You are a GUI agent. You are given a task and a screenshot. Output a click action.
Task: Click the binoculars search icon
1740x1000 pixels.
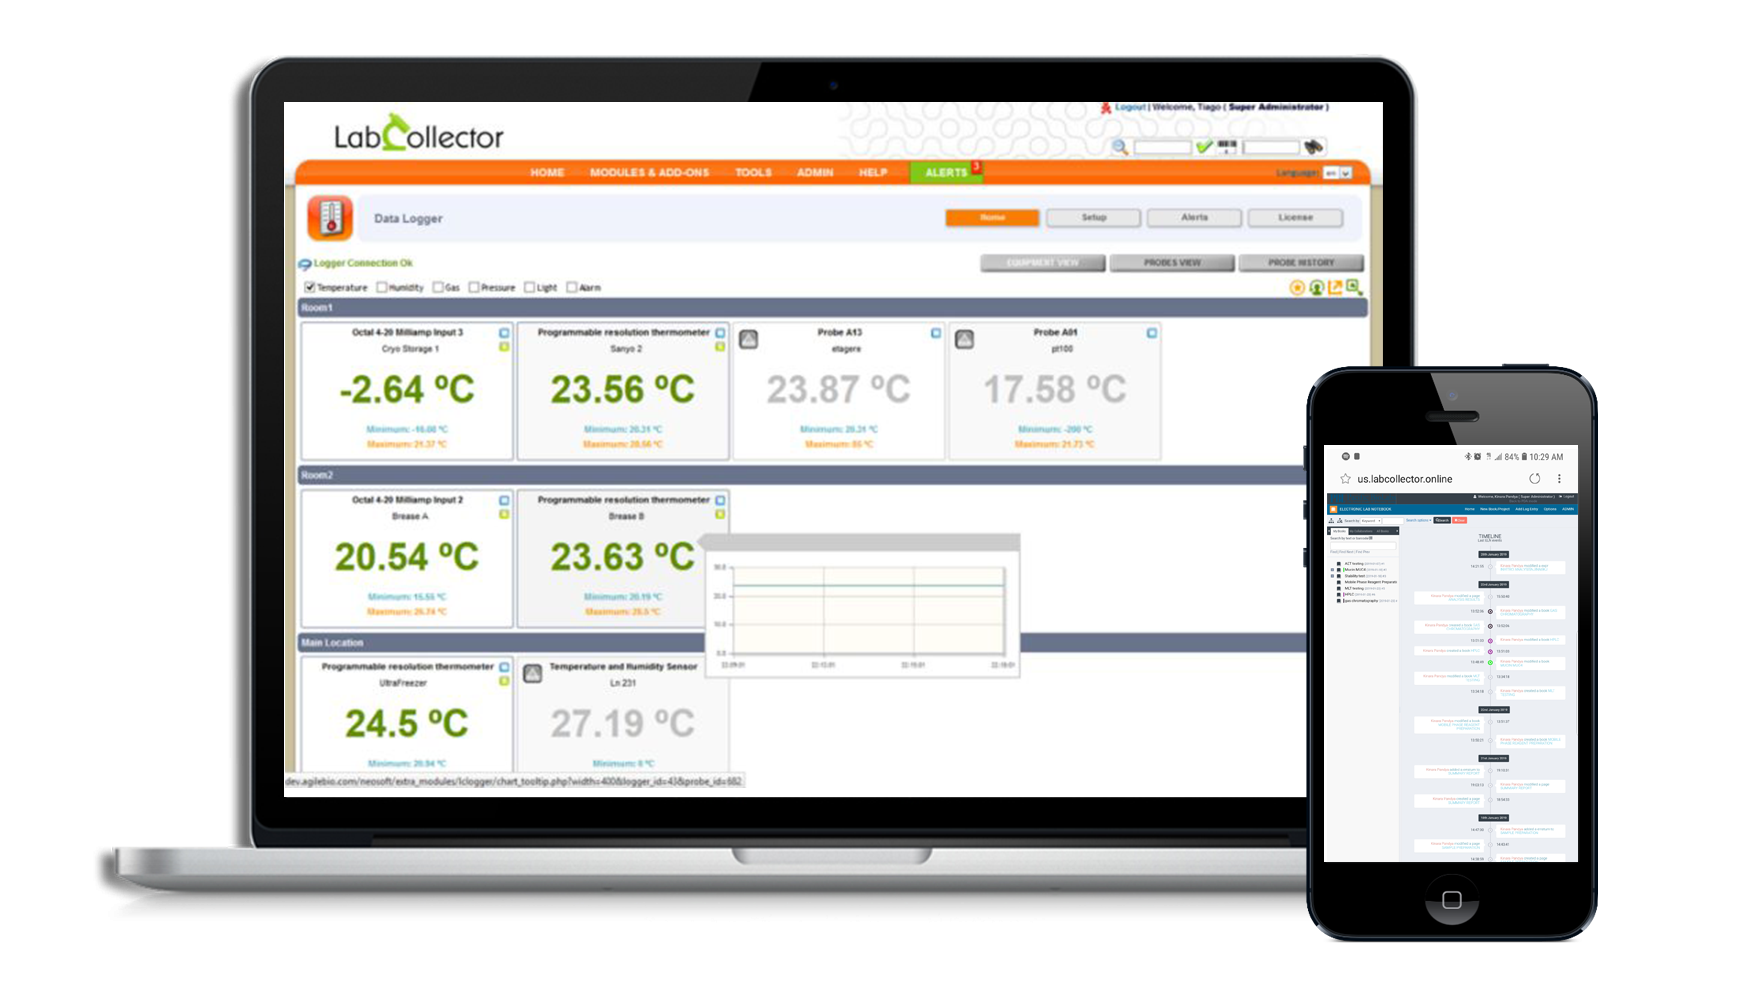click(1314, 147)
